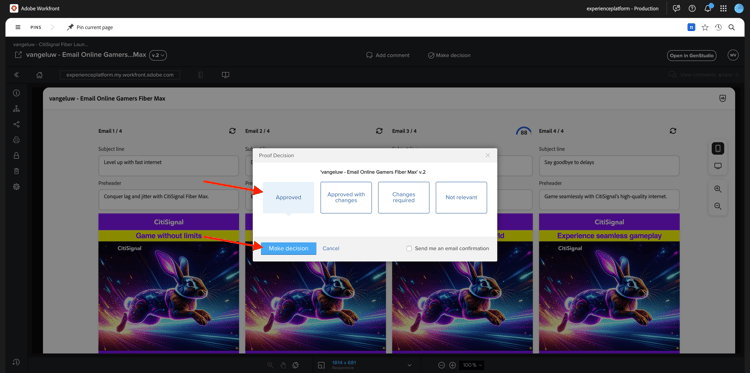Tick Send me an email confirmation
The height and width of the screenshot is (373, 750).
[x=408, y=248]
